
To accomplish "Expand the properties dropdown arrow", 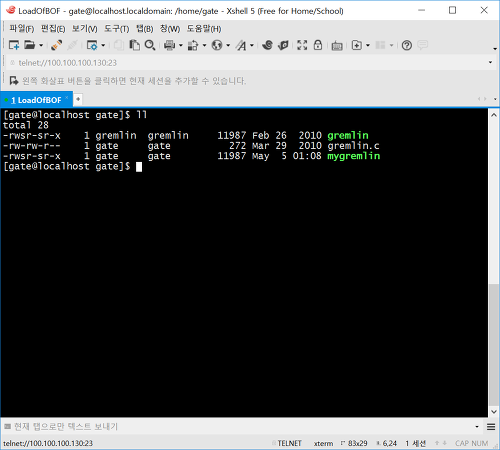I will 103,45.
